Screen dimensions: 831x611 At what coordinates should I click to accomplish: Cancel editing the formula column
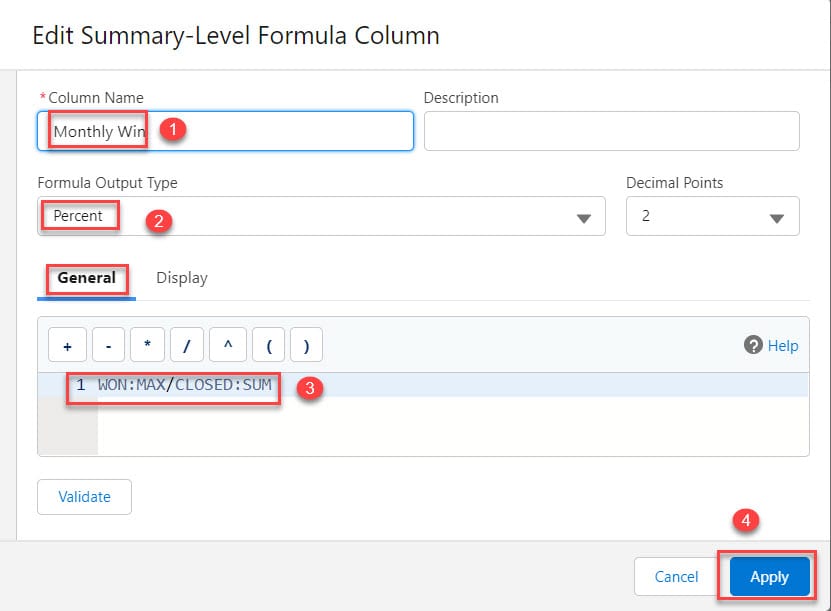(x=675, y=577)
